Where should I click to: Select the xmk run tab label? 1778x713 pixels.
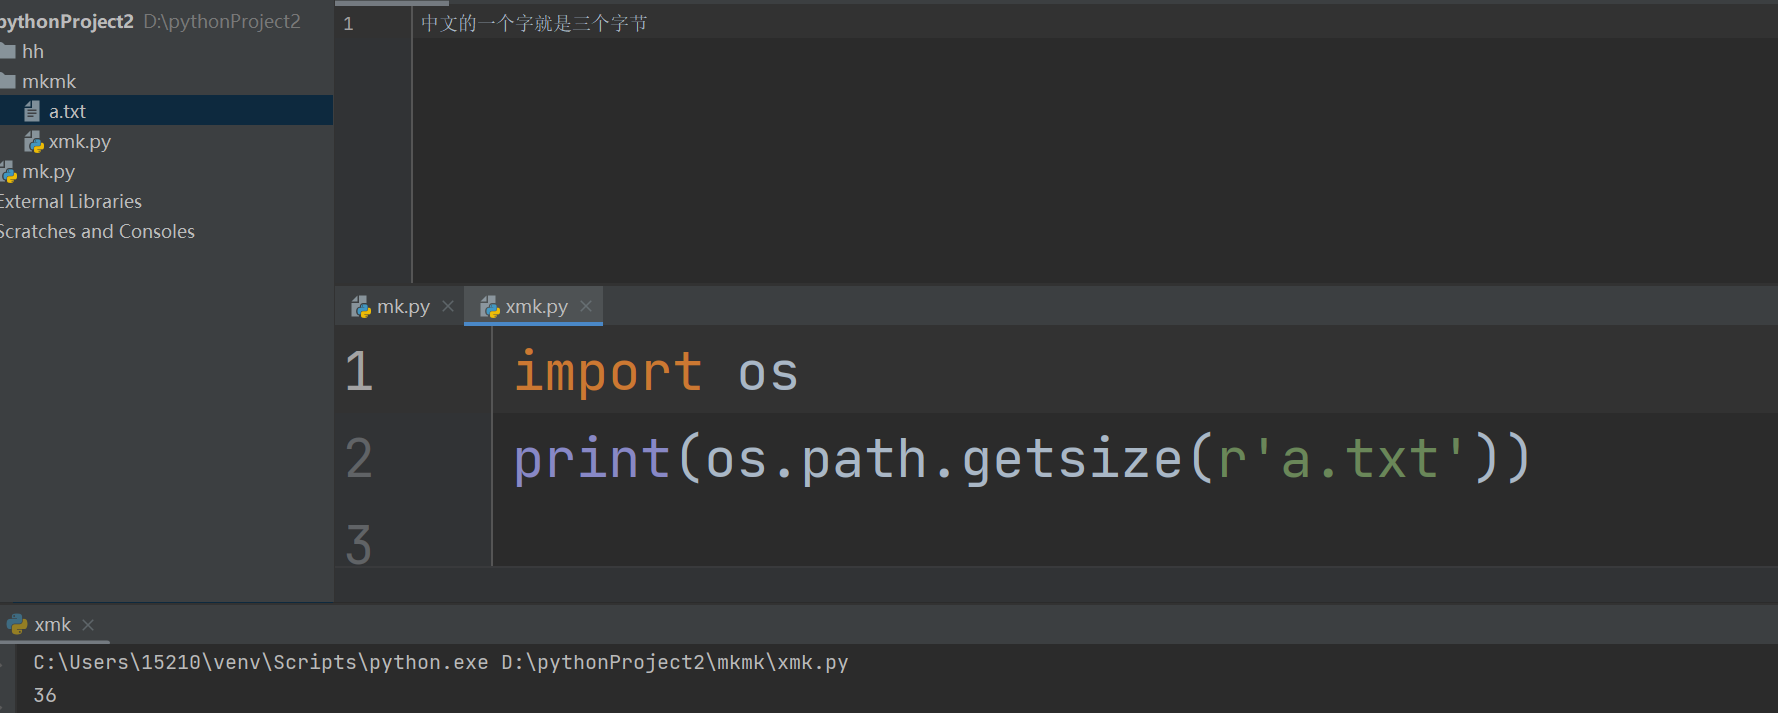coord(52,625)
